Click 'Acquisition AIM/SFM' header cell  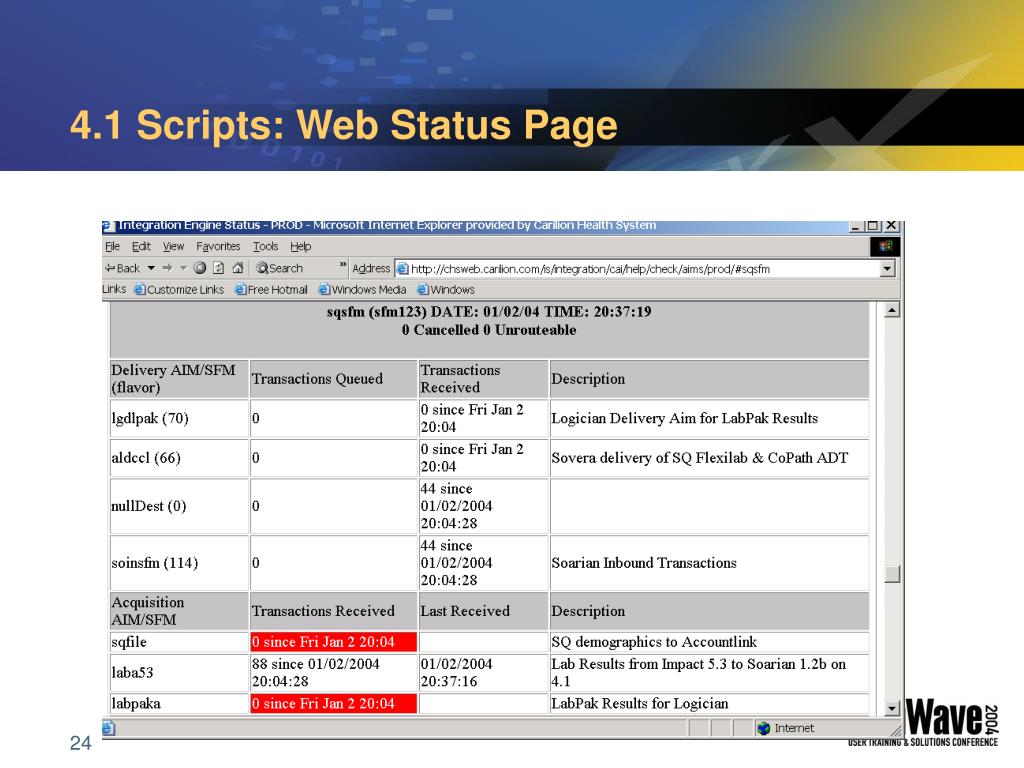click(x=179, y=611)
